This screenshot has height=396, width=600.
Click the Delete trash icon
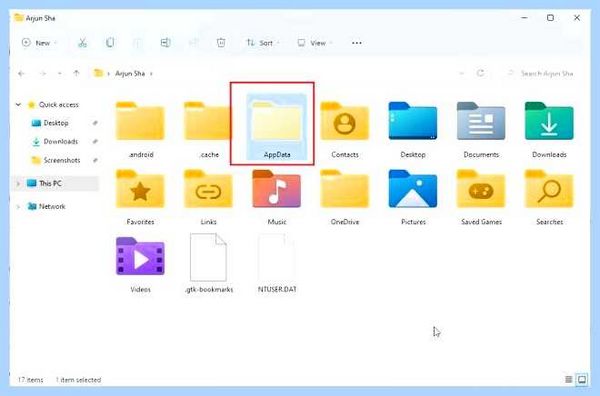pyautogui.click(x=221, y=42)
